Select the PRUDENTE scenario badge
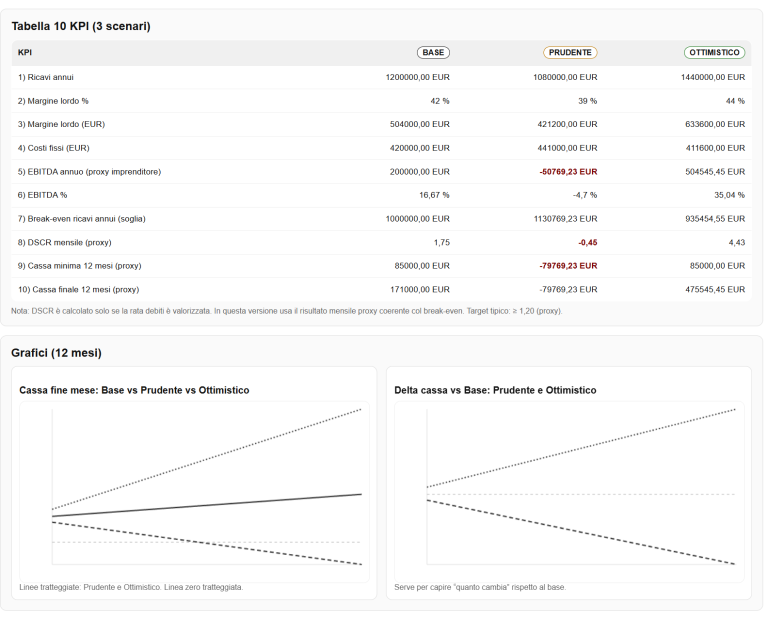Viewport: 768px width, 618px height. [x=570, y=53]
